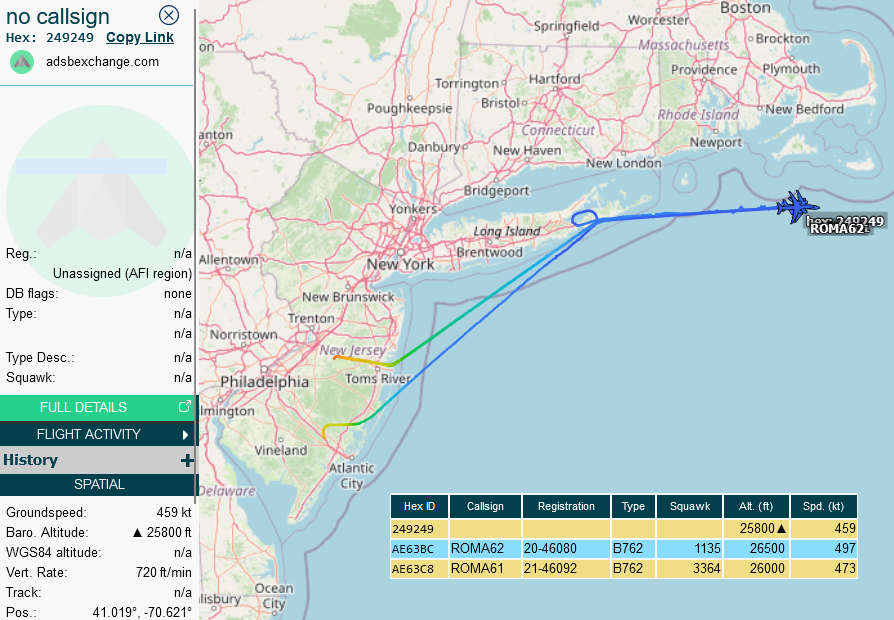Image resolution: width=894 pixels, height=620 pixels.
Task: Click the Hex: 249249 value in the panel
Action: 70,38
